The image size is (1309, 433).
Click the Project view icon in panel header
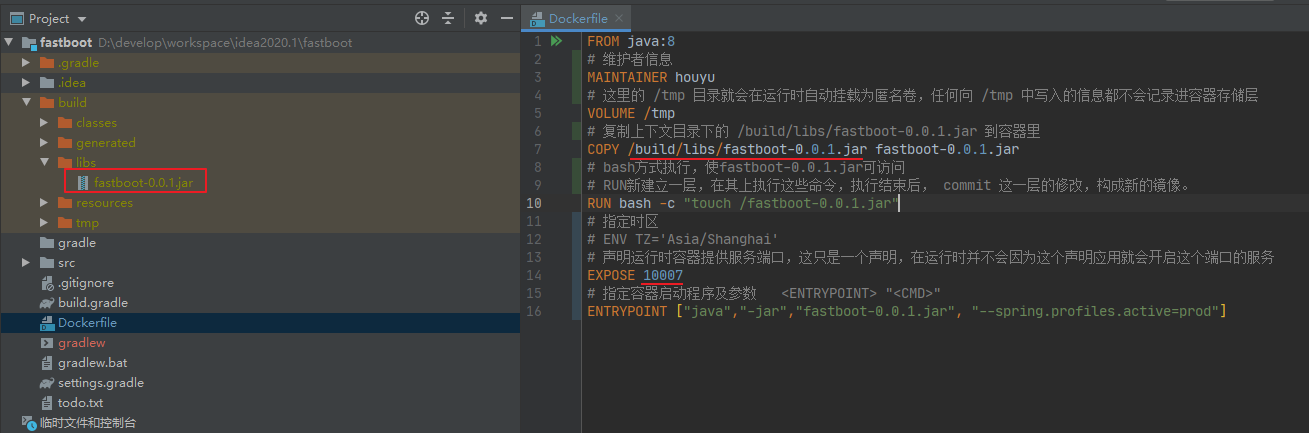point(15,18)
